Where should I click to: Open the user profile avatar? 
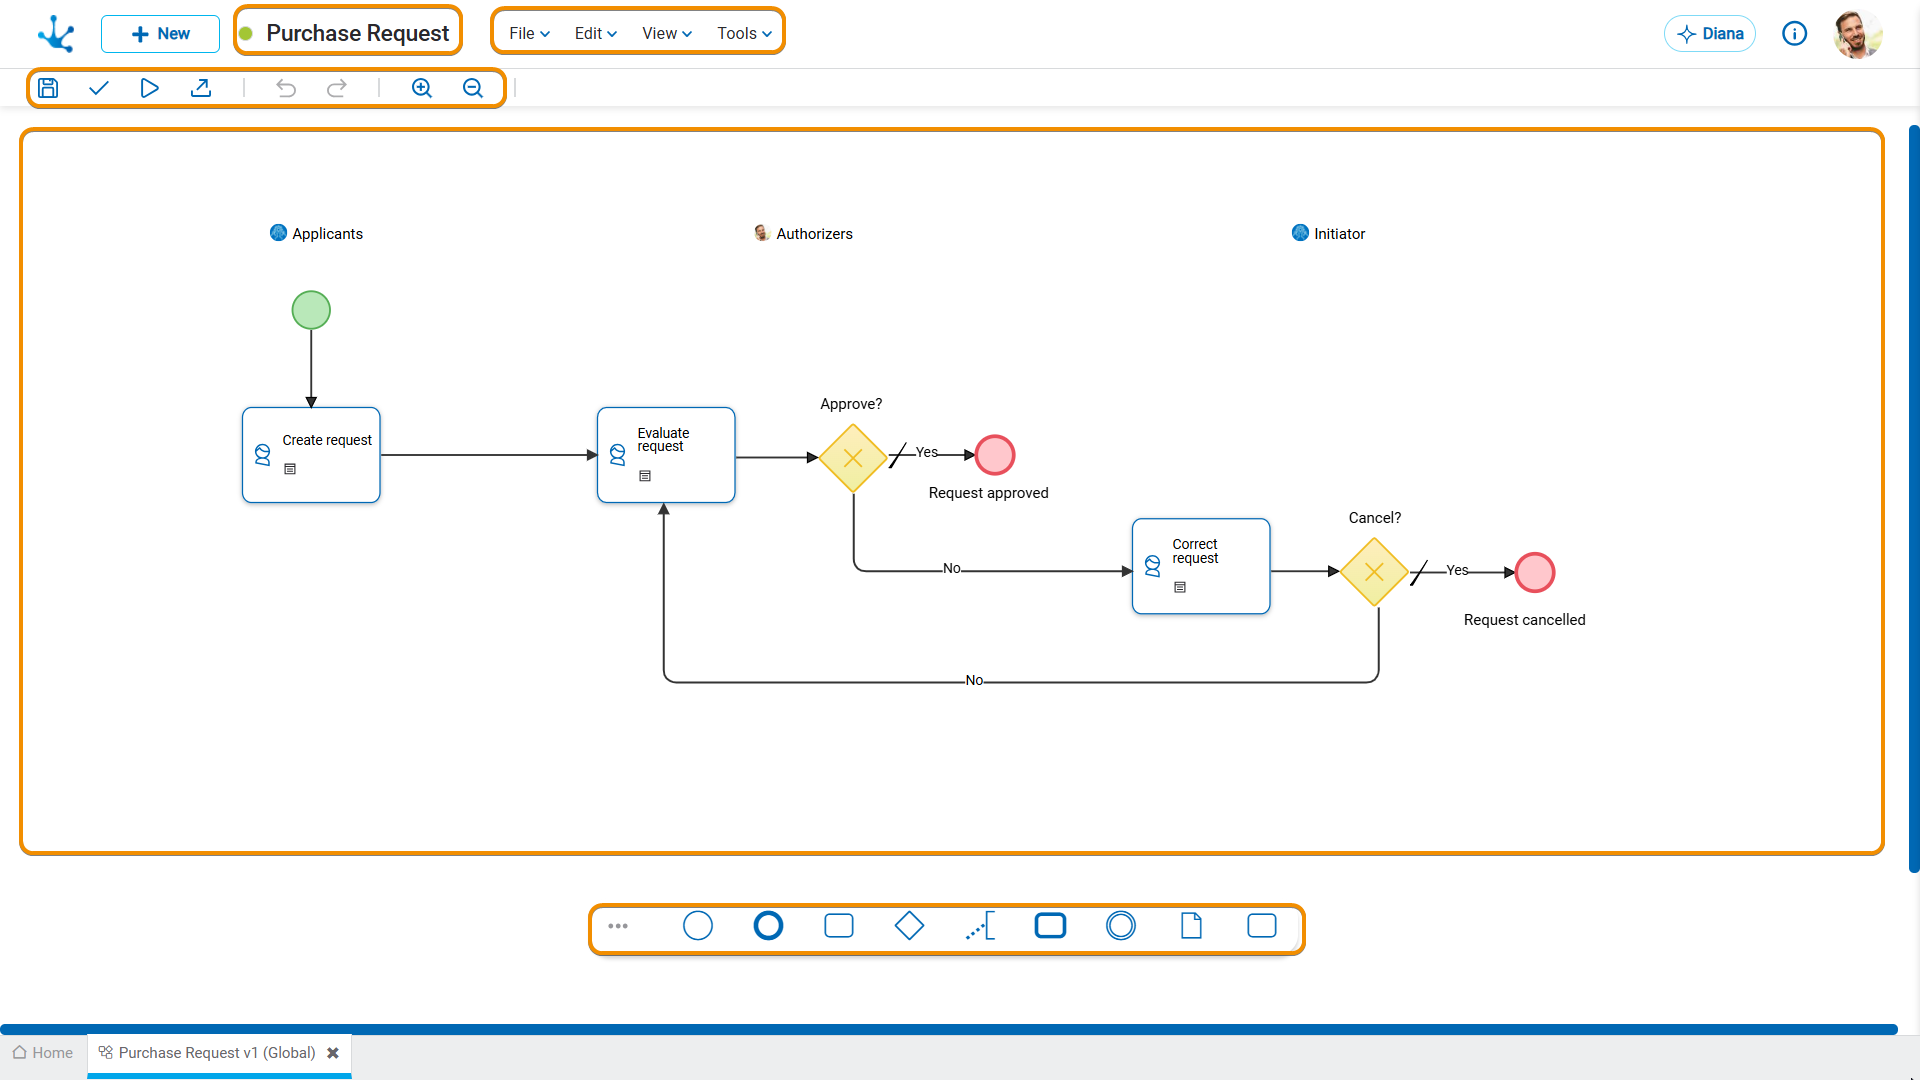[x=1858, y=34]
